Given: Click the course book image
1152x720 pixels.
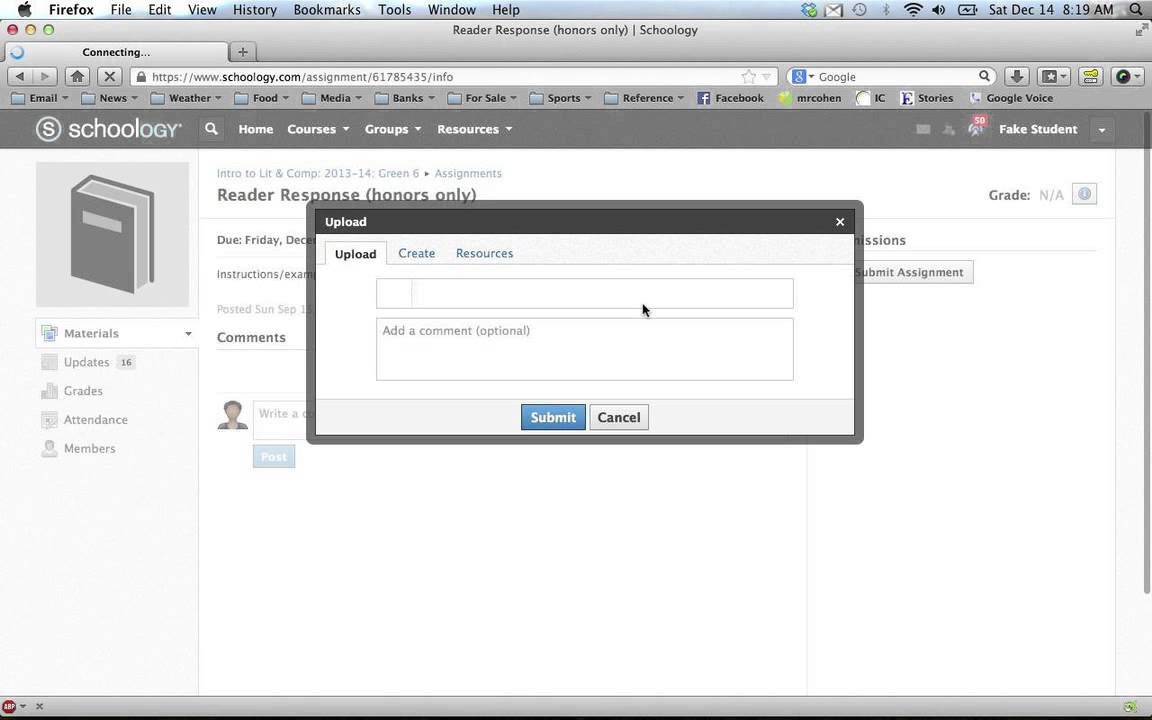Looking at the screenshot, I should coord(112,234).
